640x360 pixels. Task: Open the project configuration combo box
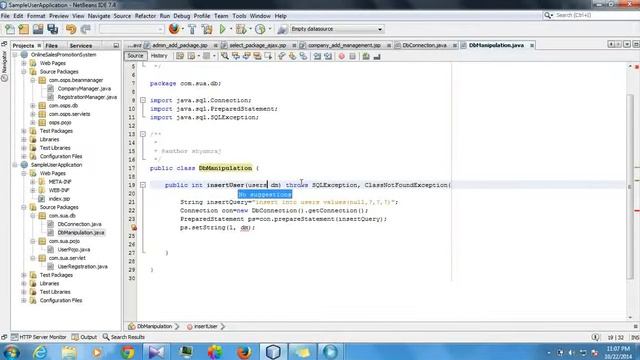coord(131,29)
